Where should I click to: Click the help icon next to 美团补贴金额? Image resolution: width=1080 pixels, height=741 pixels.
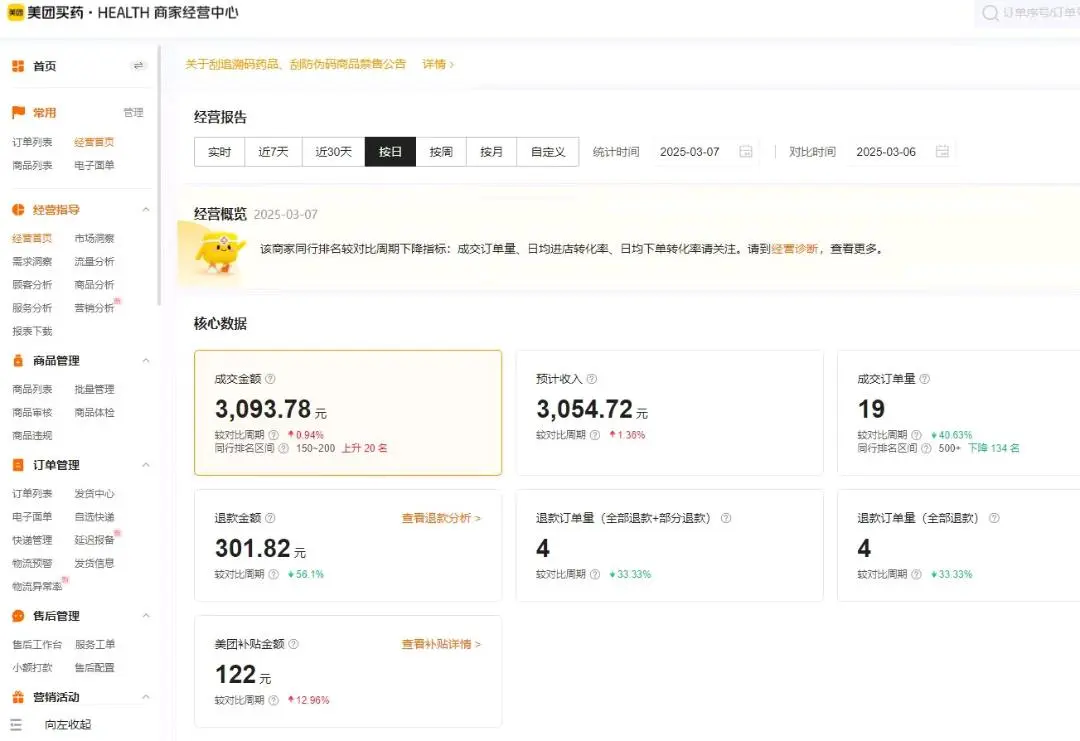point(293,644)
